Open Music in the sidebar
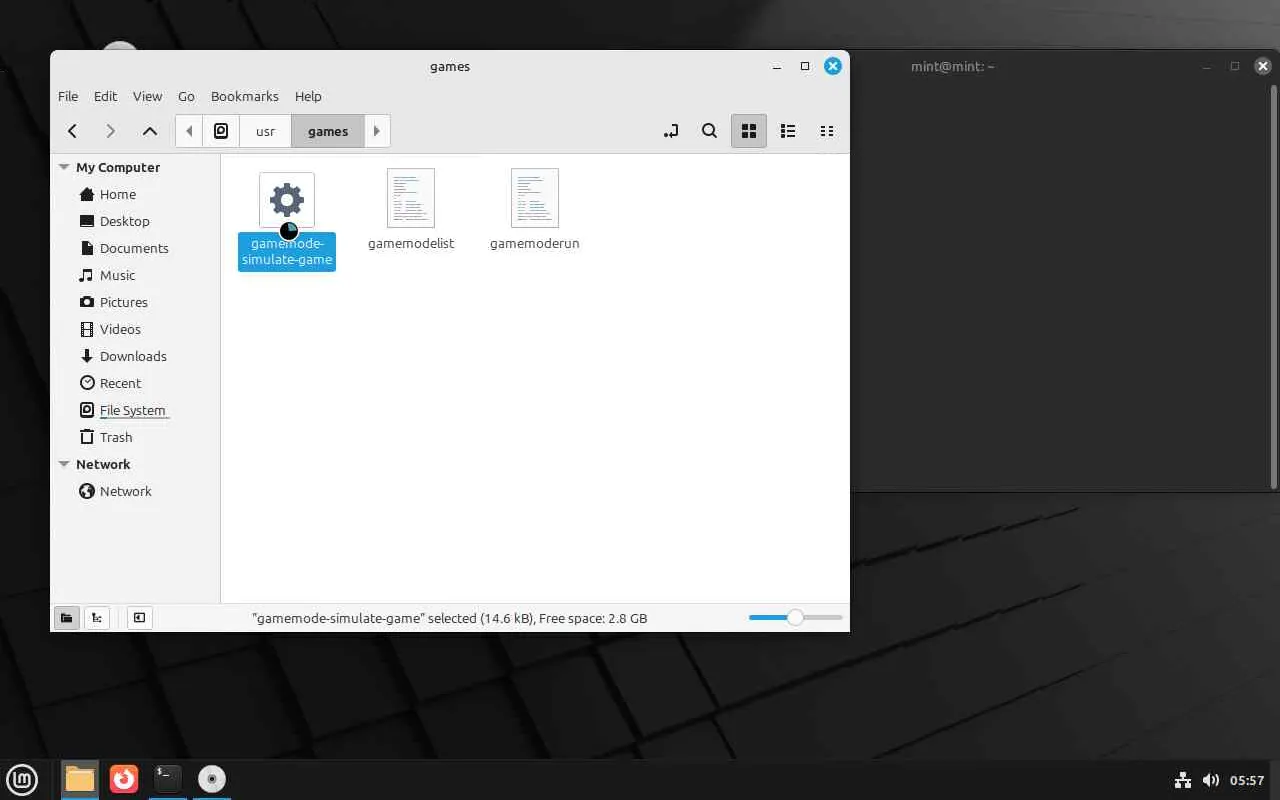The height and width of the screenshot is (800, 1280). [x=117, y=275]
